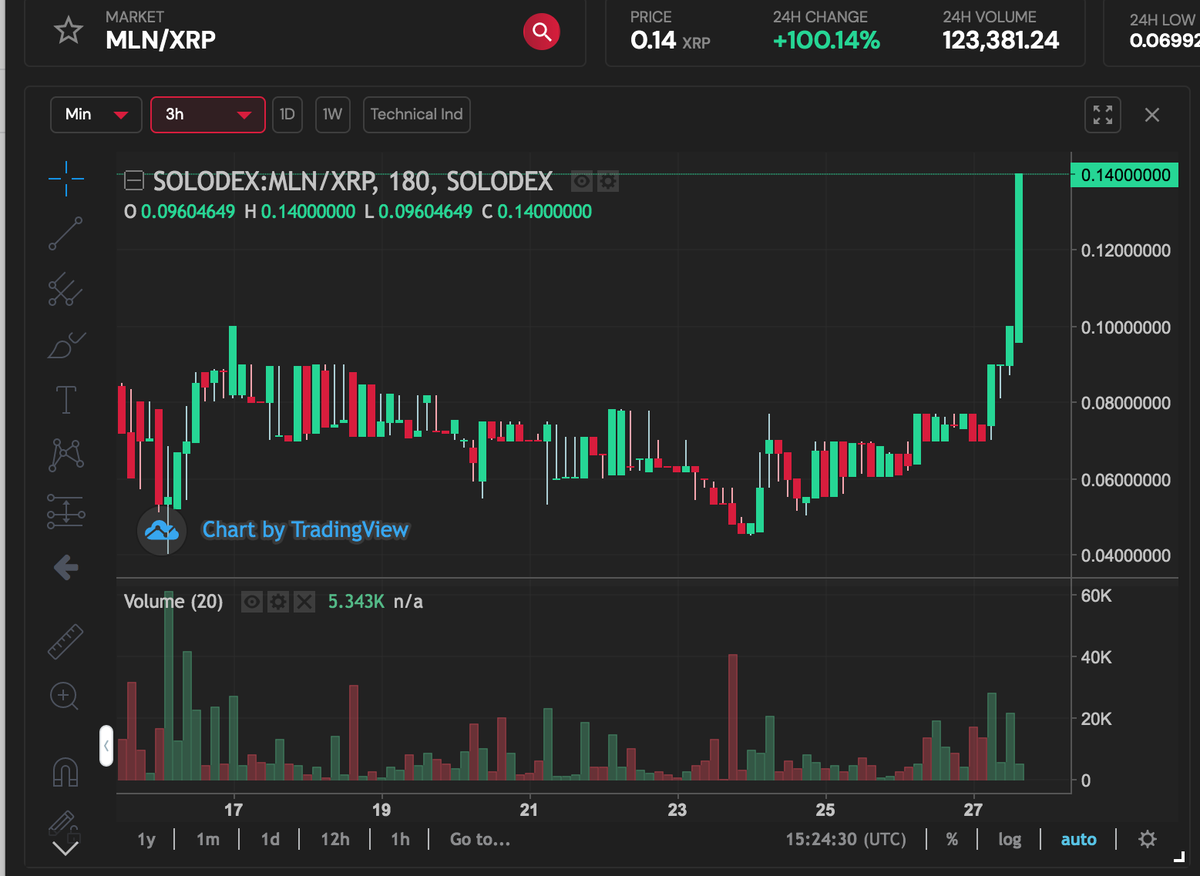This screenshot has height=876, width=1200.
Task: Select the long position prediction tool
Action: (65, 511)
